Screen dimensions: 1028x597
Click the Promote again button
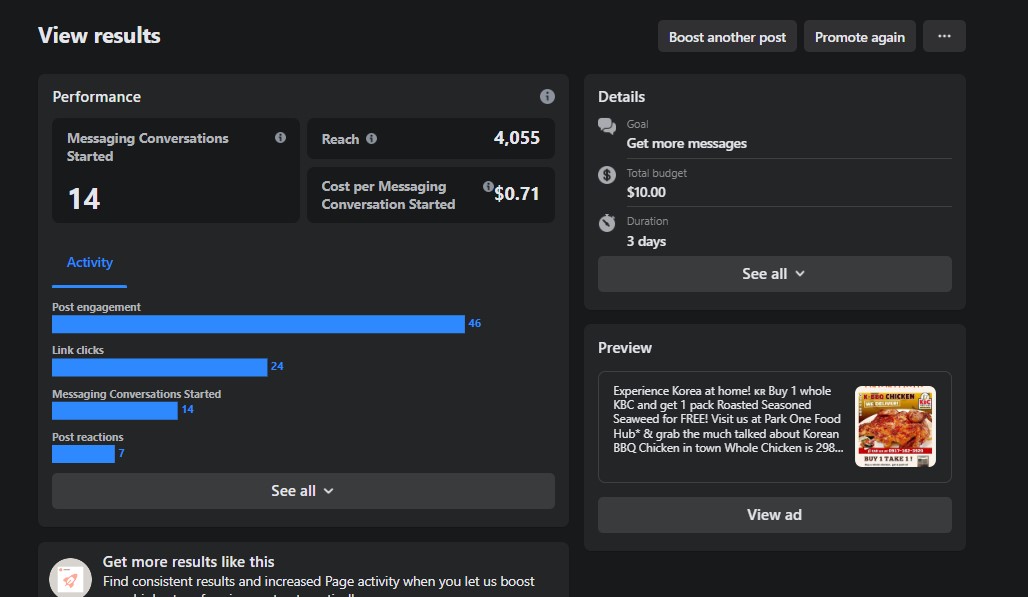click(859, 37)
